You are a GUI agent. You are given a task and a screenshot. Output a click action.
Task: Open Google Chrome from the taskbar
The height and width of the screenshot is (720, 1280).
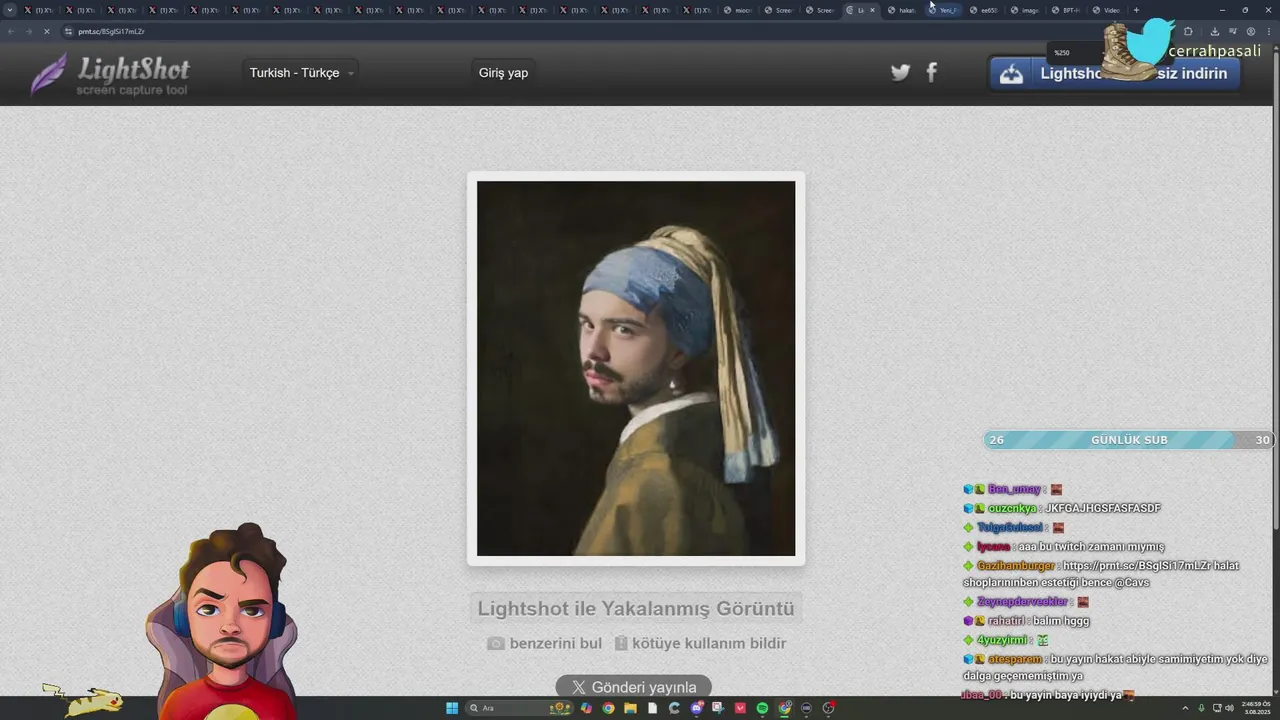point(608,708)
